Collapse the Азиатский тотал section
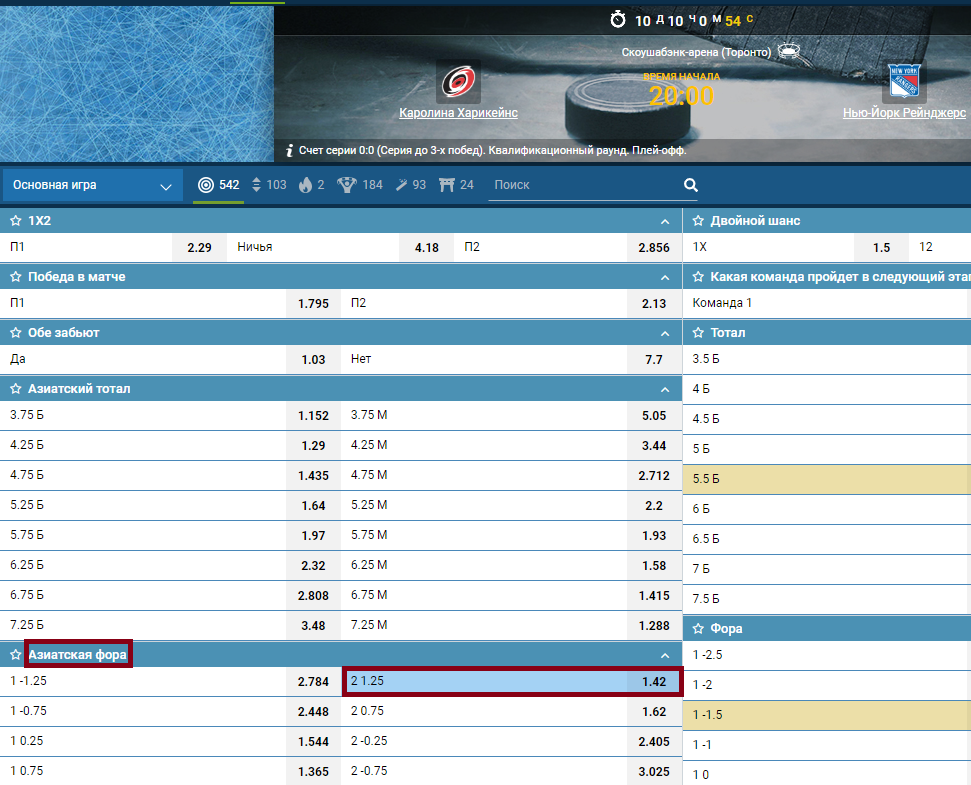 665,389
